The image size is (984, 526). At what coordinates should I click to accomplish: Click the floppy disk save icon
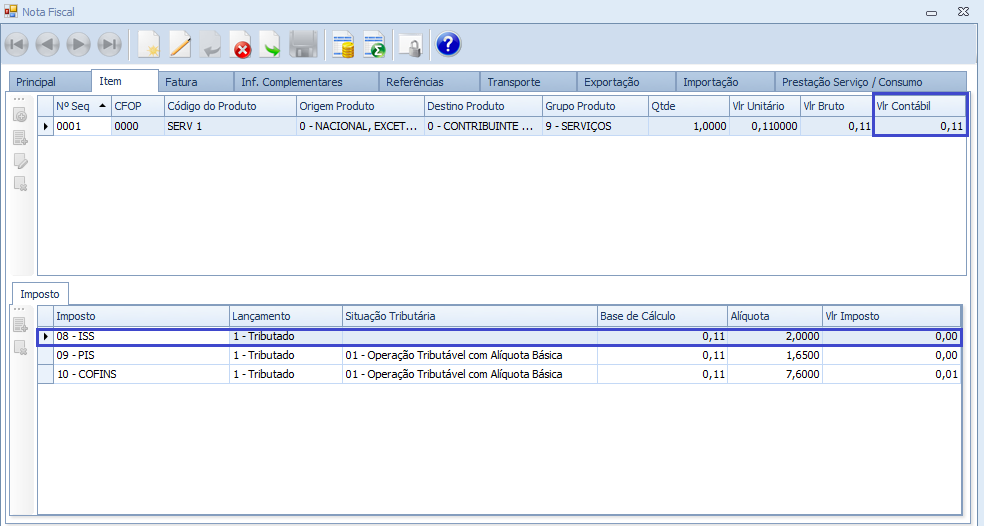(x=303, y=44)
